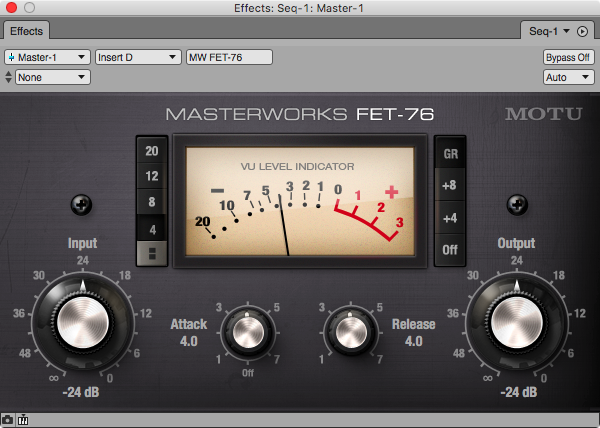The image size is (600, 428).
Task: Click the up/down stepper arrows beside None
Action: [x=8, y=77]
